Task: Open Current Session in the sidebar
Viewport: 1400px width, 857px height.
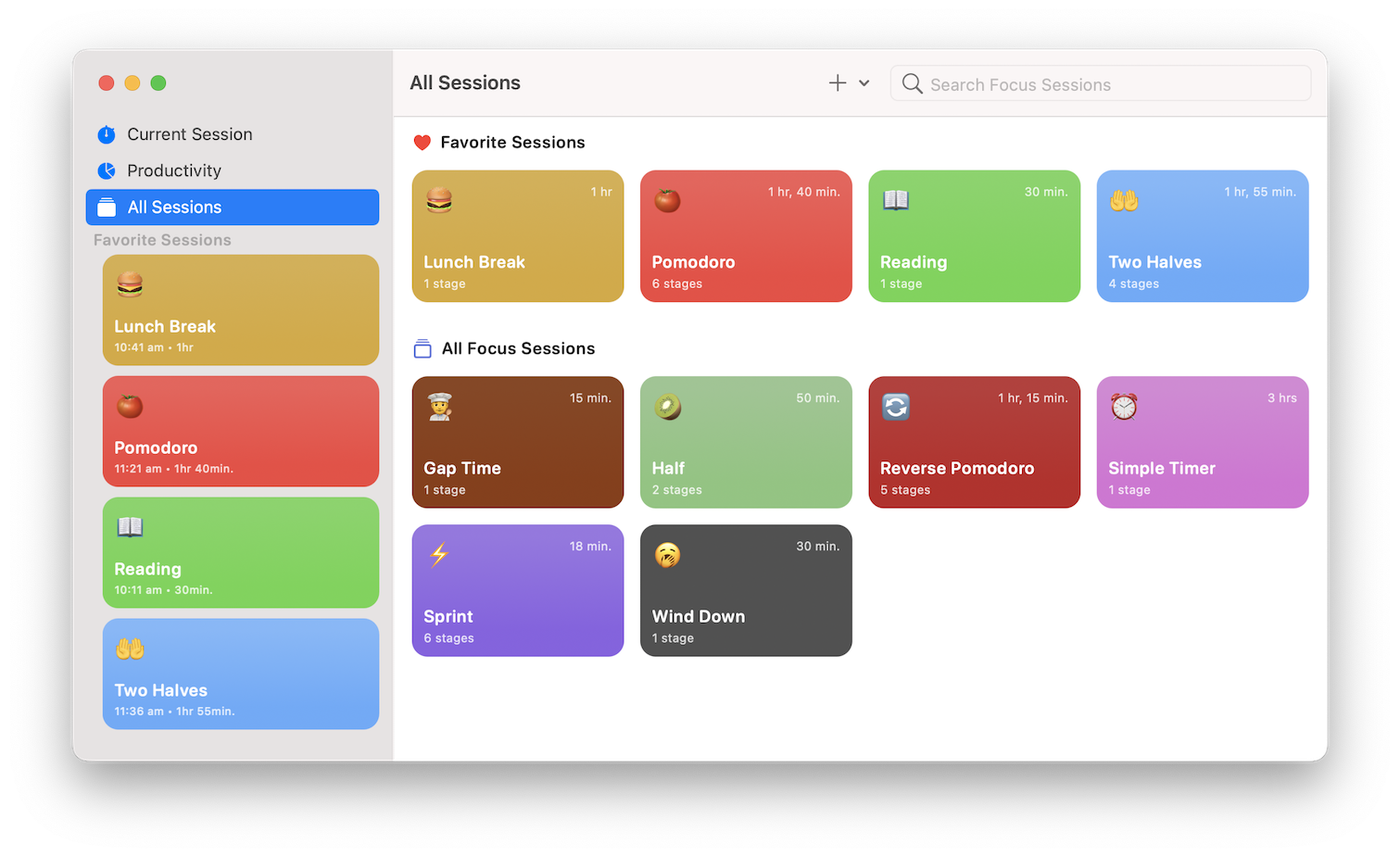Action: tap(189, 134)
